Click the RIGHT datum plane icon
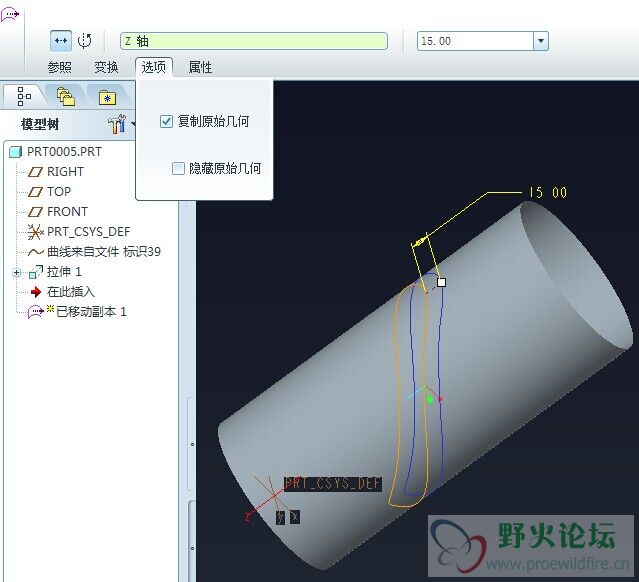The image size is (639, 582). click(x=35, y=172)
